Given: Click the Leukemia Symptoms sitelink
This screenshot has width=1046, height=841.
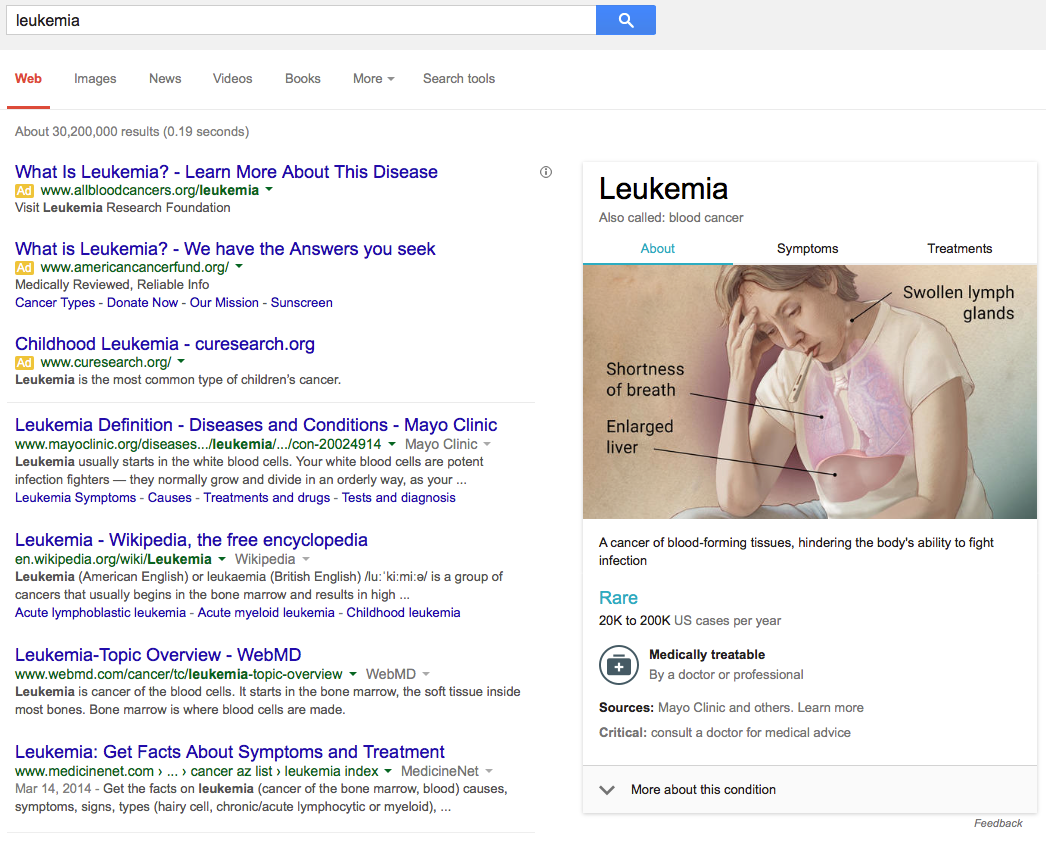Looking at the screenshot, I should point(75,498).
